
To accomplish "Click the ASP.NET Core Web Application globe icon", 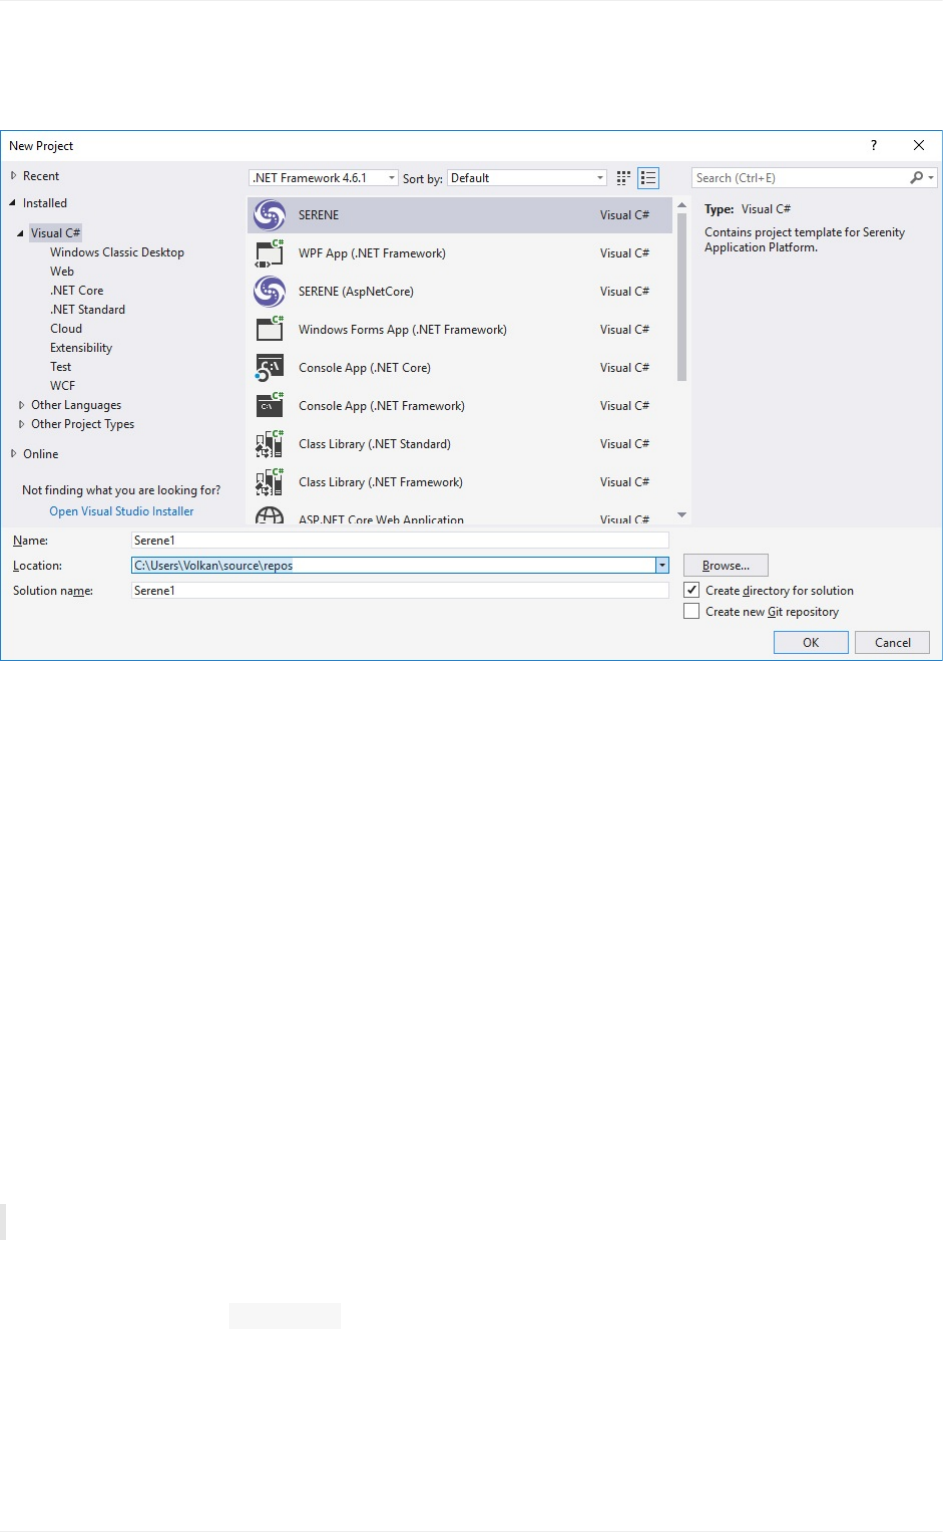I will tap(269, 515).
